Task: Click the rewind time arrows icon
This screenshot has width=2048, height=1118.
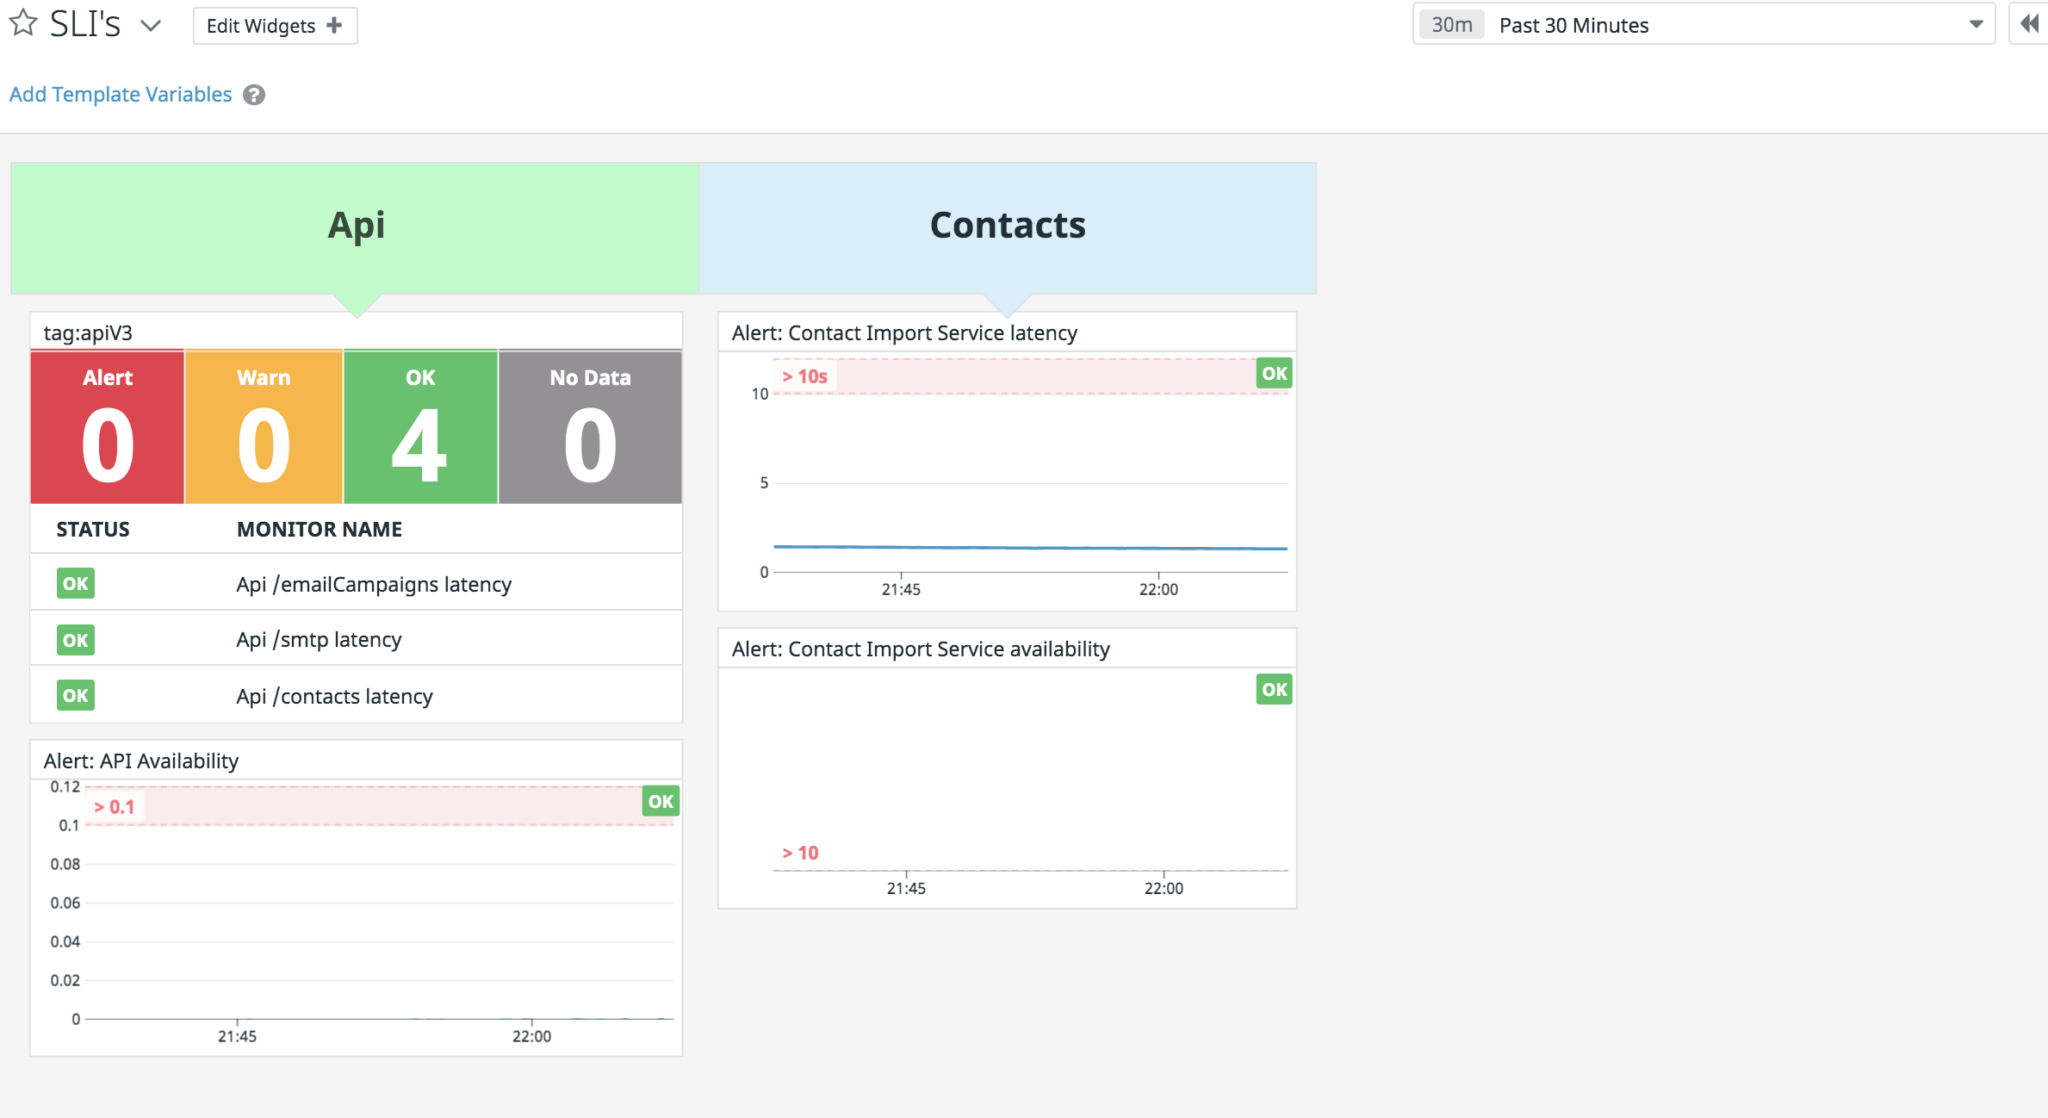Action: [x=2029, y=24]
